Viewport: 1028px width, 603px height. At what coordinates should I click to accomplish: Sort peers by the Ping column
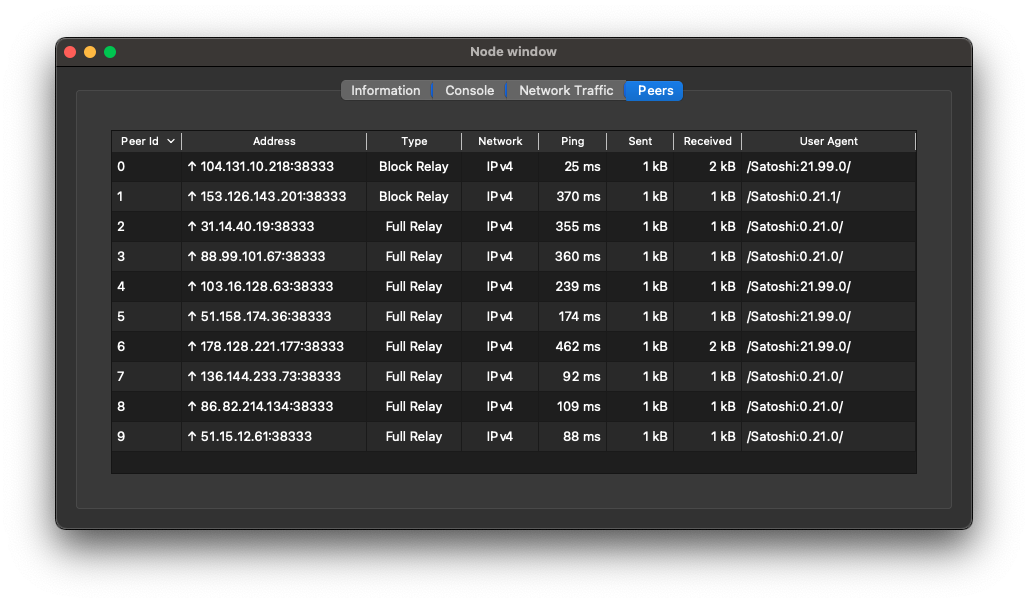click(x=573, y=141)
